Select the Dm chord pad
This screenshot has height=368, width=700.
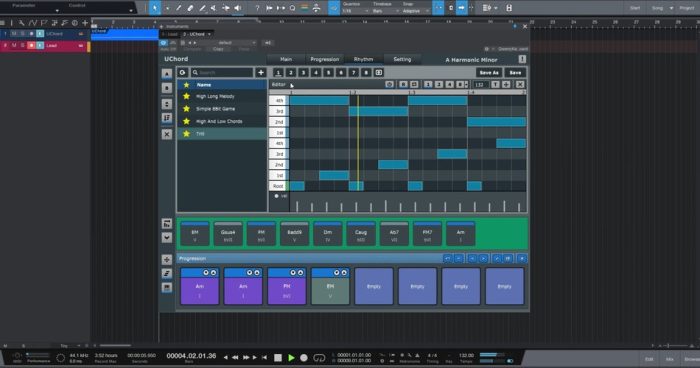coord(328,233)
